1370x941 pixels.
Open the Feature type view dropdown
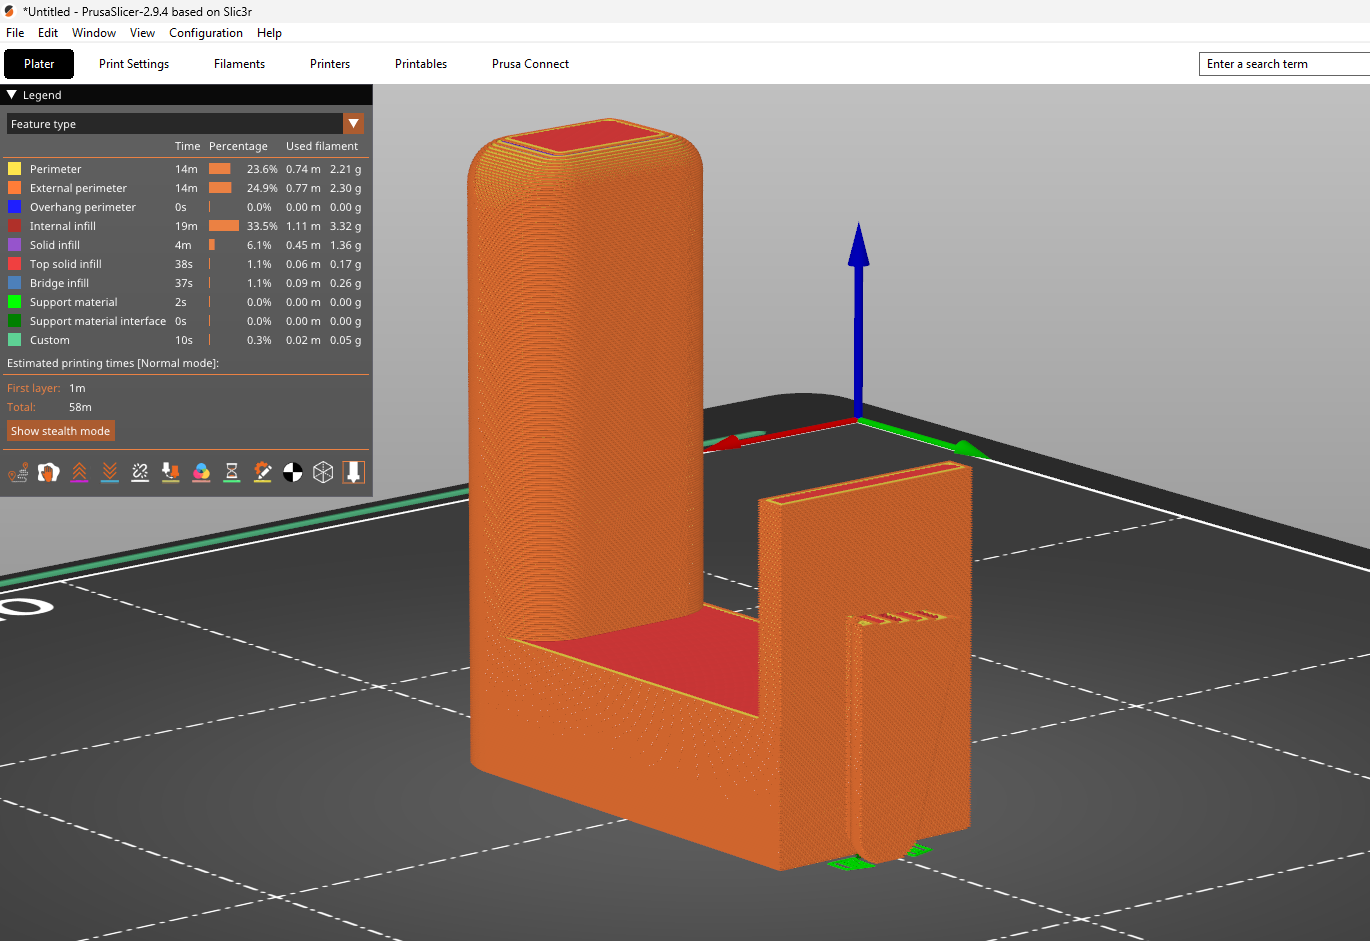coord(353,124)
